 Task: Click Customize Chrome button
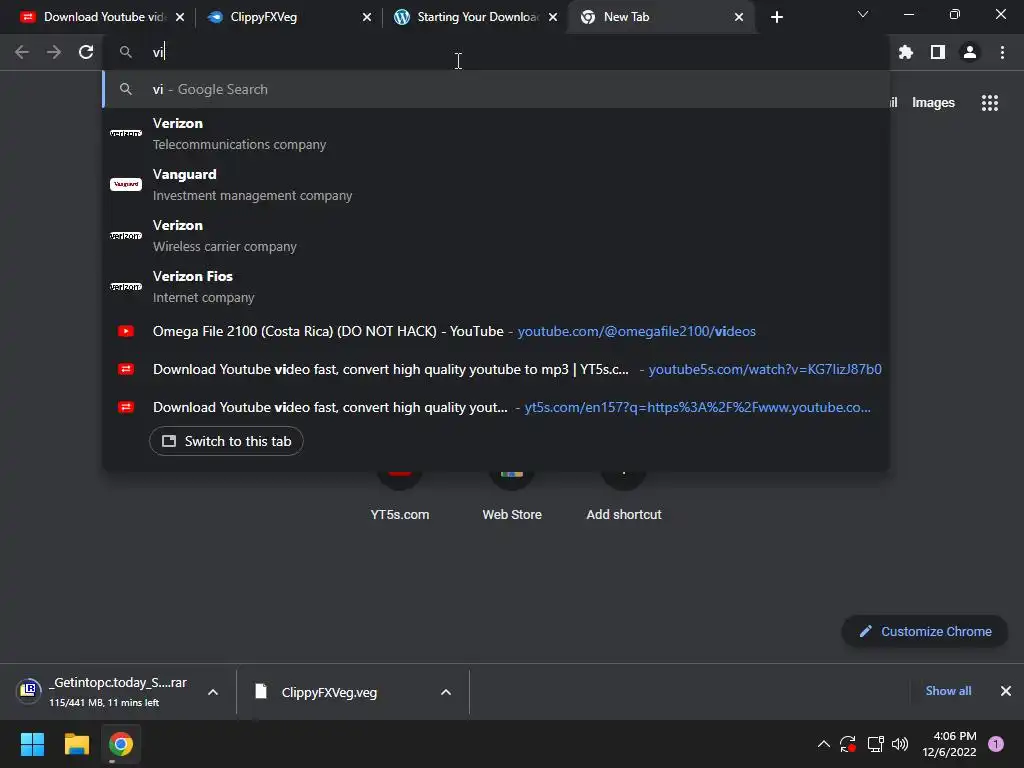925,632
